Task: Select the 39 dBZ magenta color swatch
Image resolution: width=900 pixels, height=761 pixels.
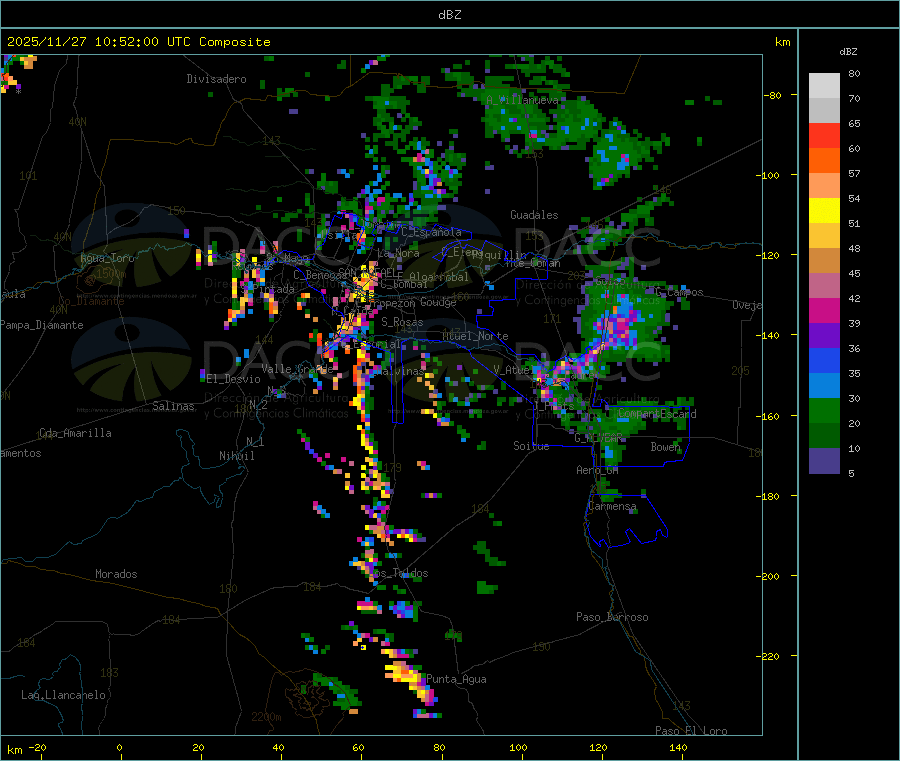Action: click(824, 310)
